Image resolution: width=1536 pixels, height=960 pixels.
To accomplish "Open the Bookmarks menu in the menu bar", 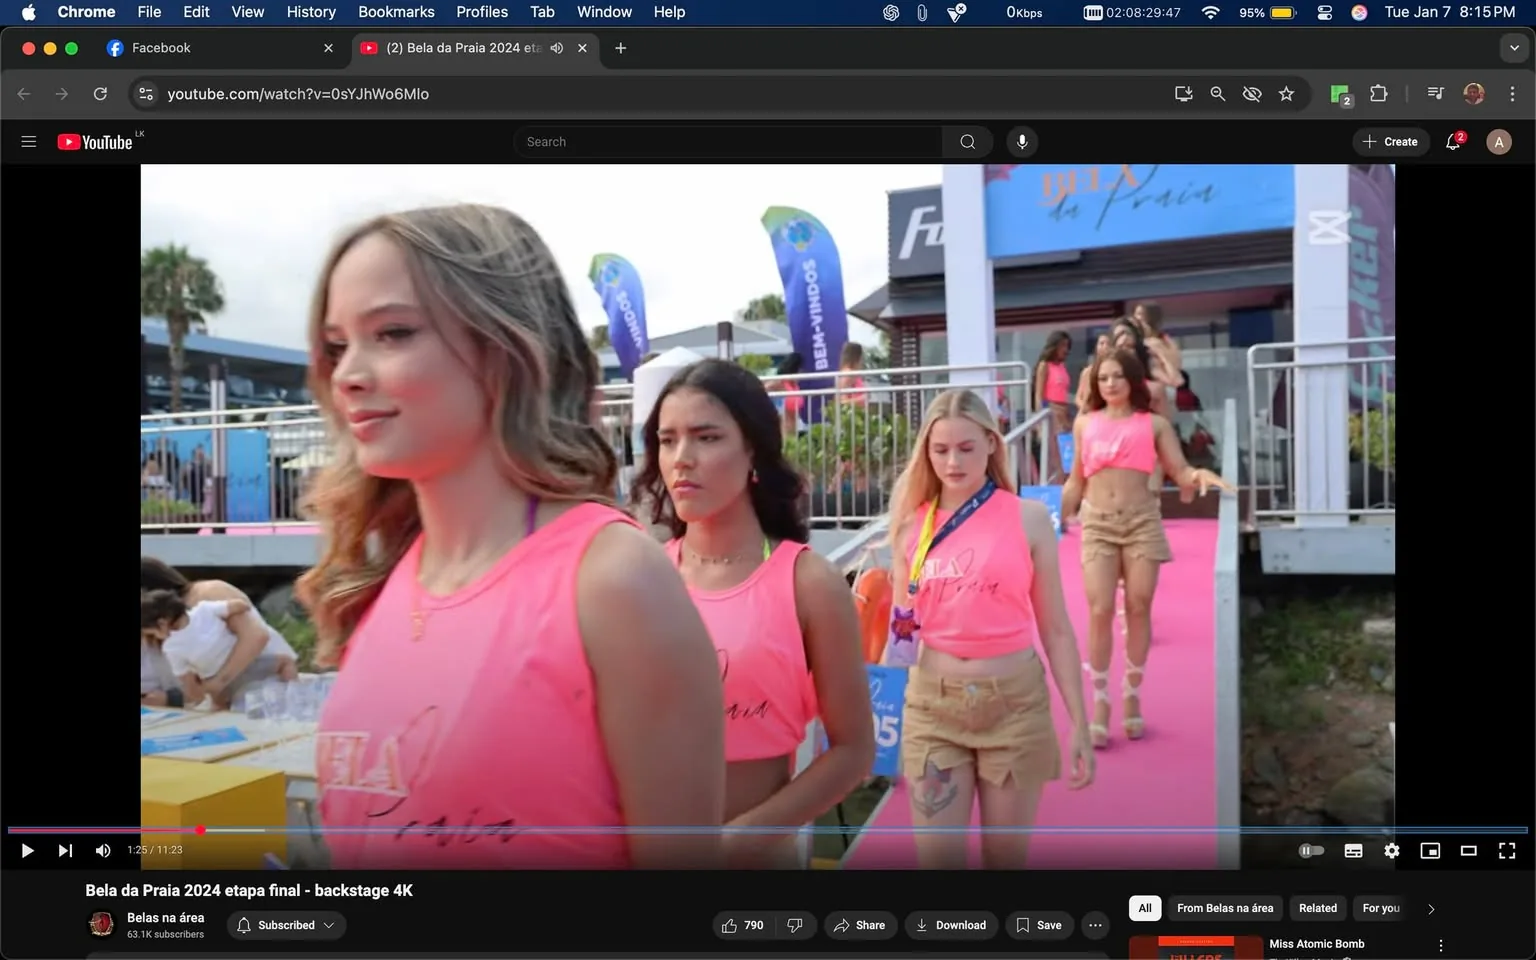I will coord(396,12).
